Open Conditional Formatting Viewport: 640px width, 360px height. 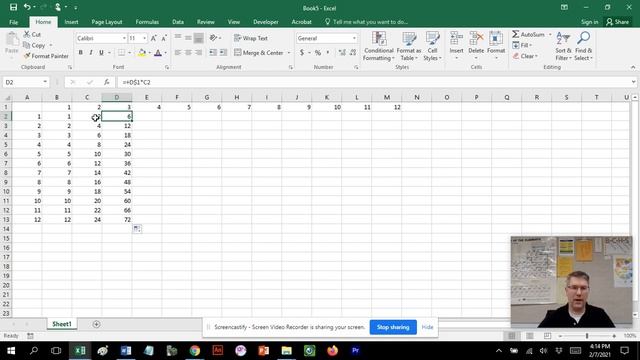coord(379,46)
